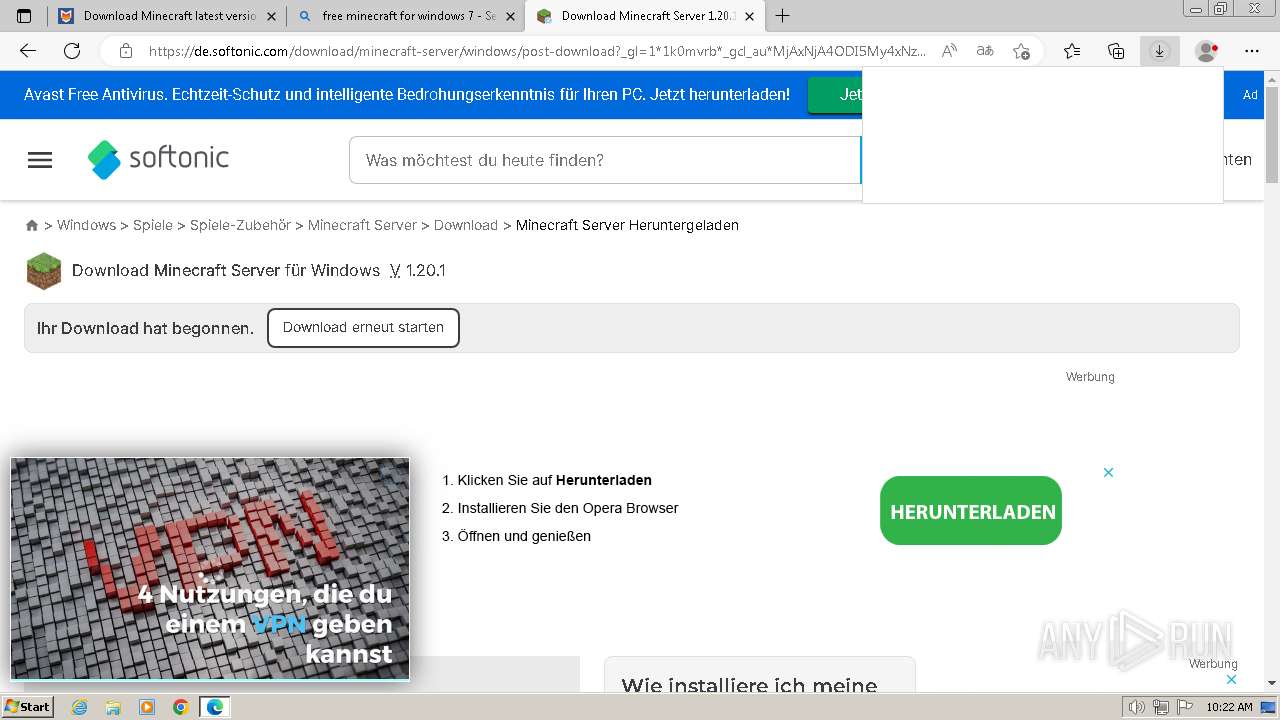
Task: Close the 'free minecraft for windows 7' tab
Action: coord(511,16)
